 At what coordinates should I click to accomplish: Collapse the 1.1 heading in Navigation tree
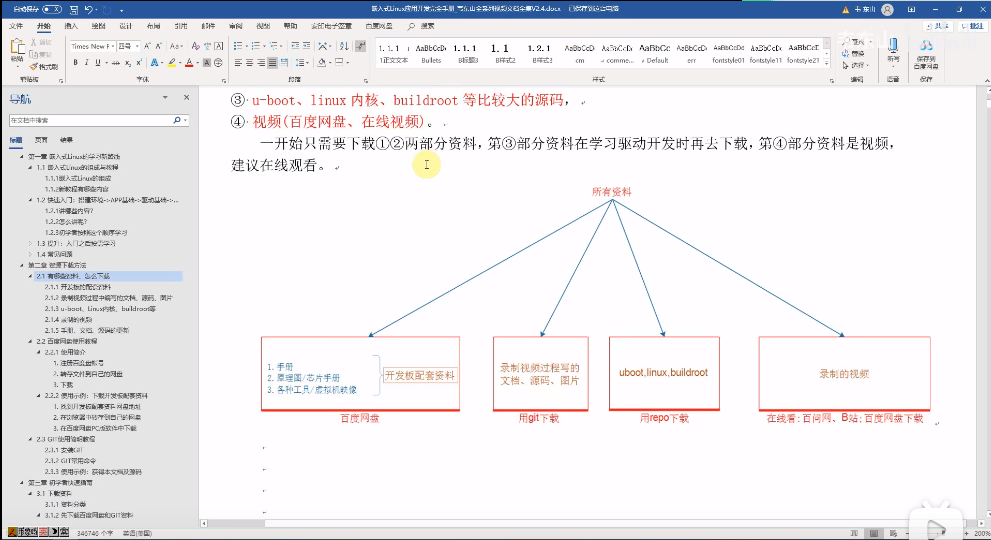pos(30,168)
